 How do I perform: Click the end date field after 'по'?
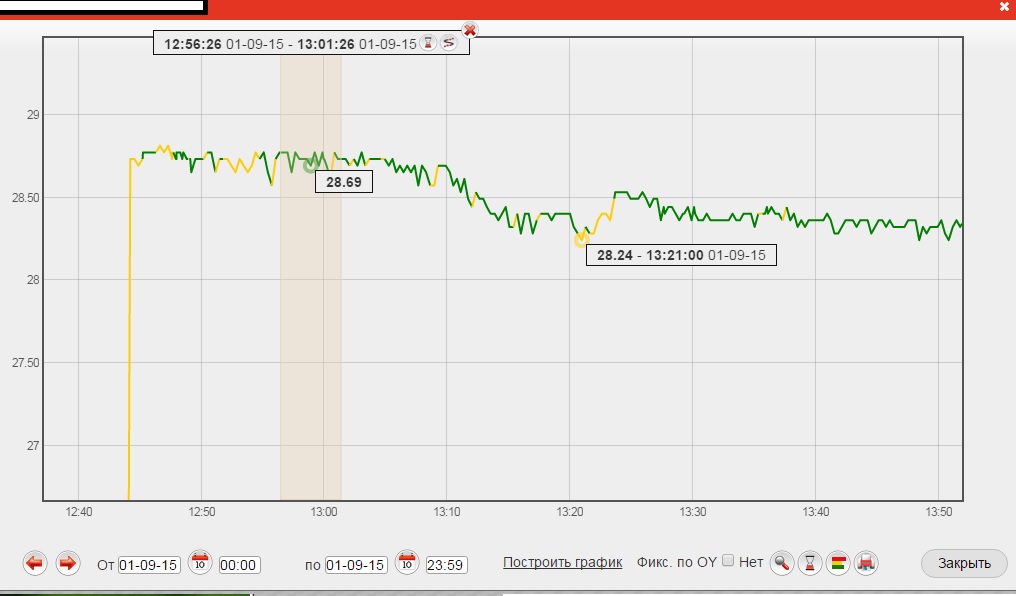pyautogui.click(x=356, y=565)
